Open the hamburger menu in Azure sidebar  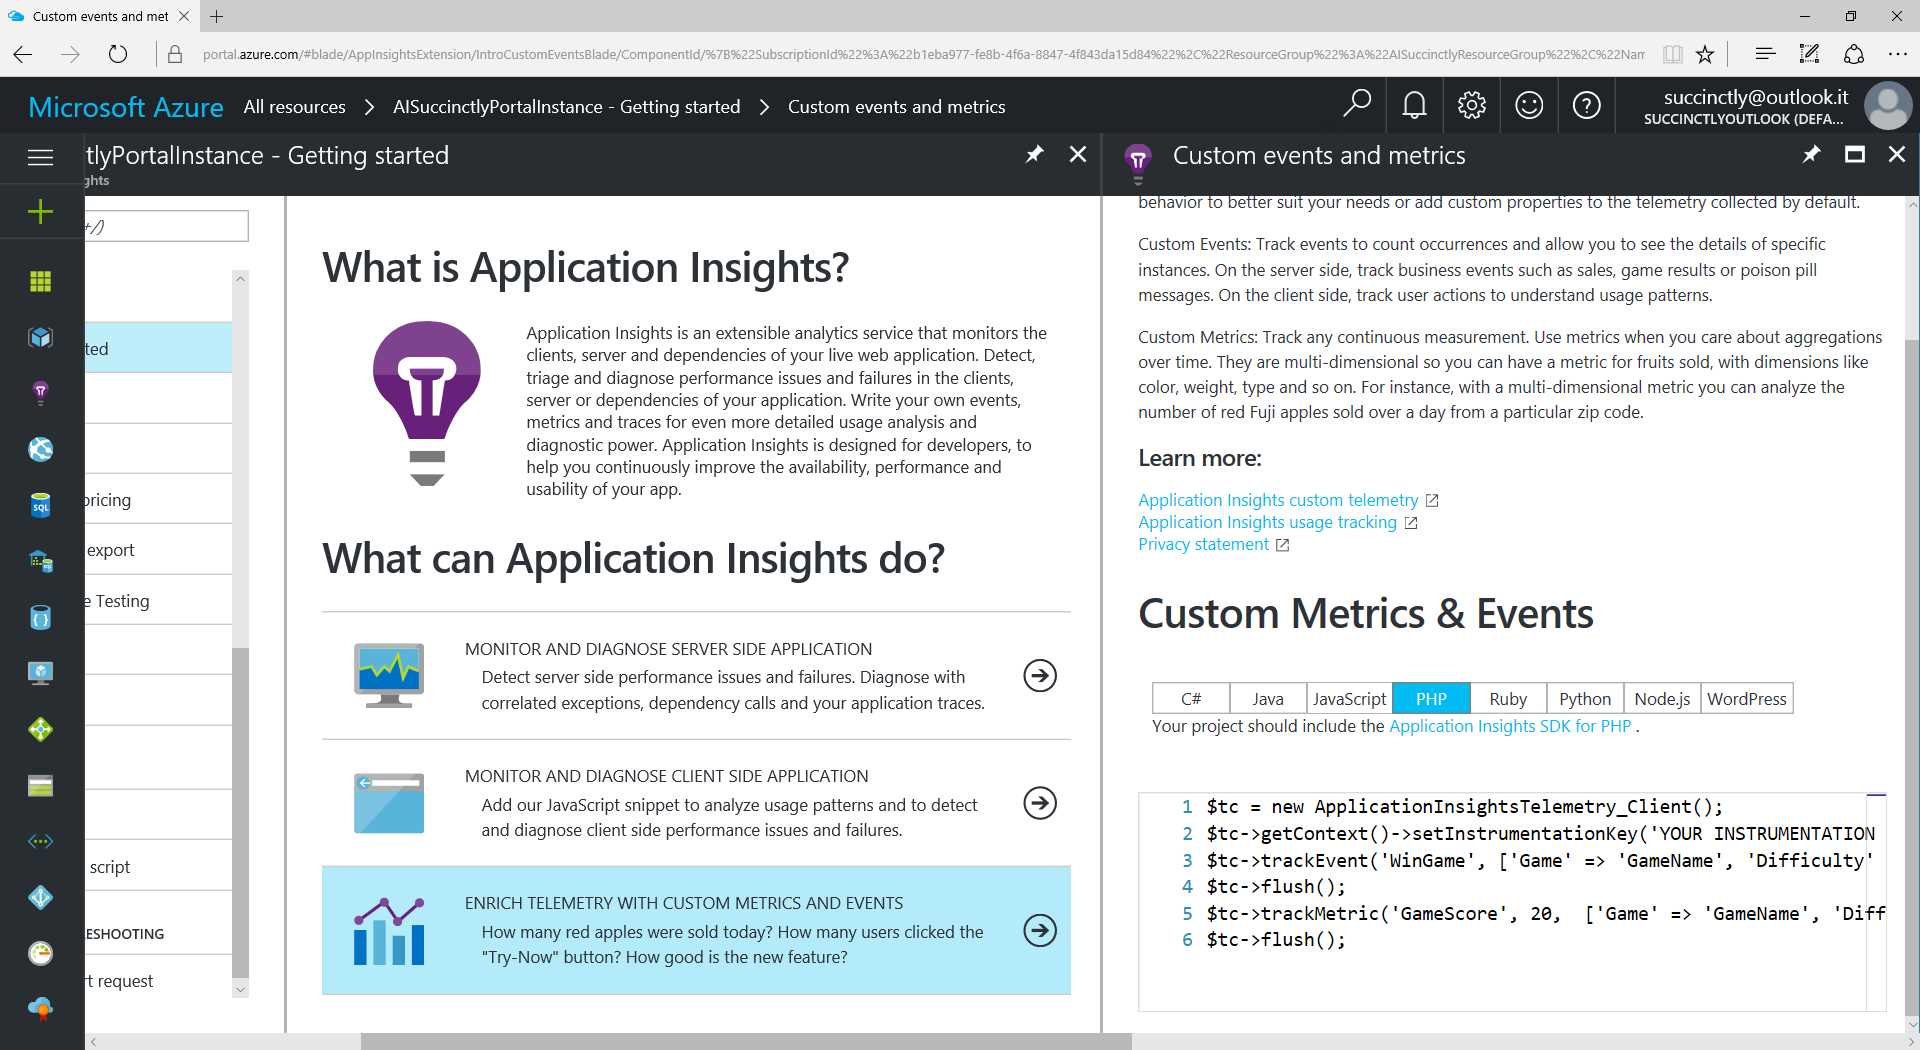pyautogui.click(x=40, y=157)
